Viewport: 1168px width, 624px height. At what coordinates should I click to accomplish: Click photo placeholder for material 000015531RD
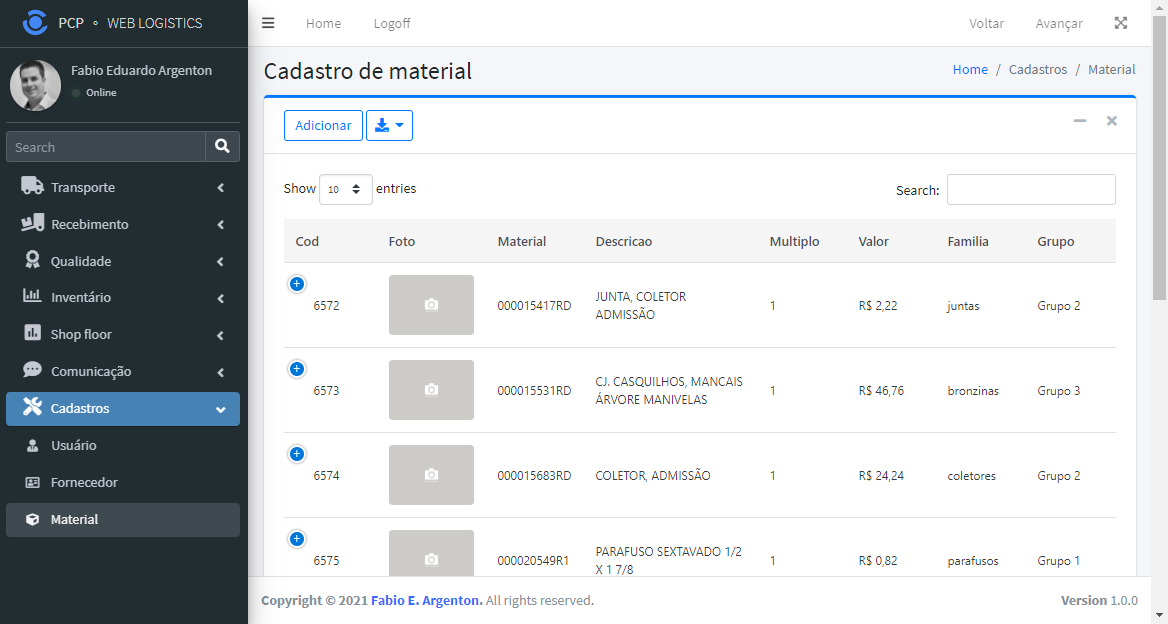(x=431, y=389)
